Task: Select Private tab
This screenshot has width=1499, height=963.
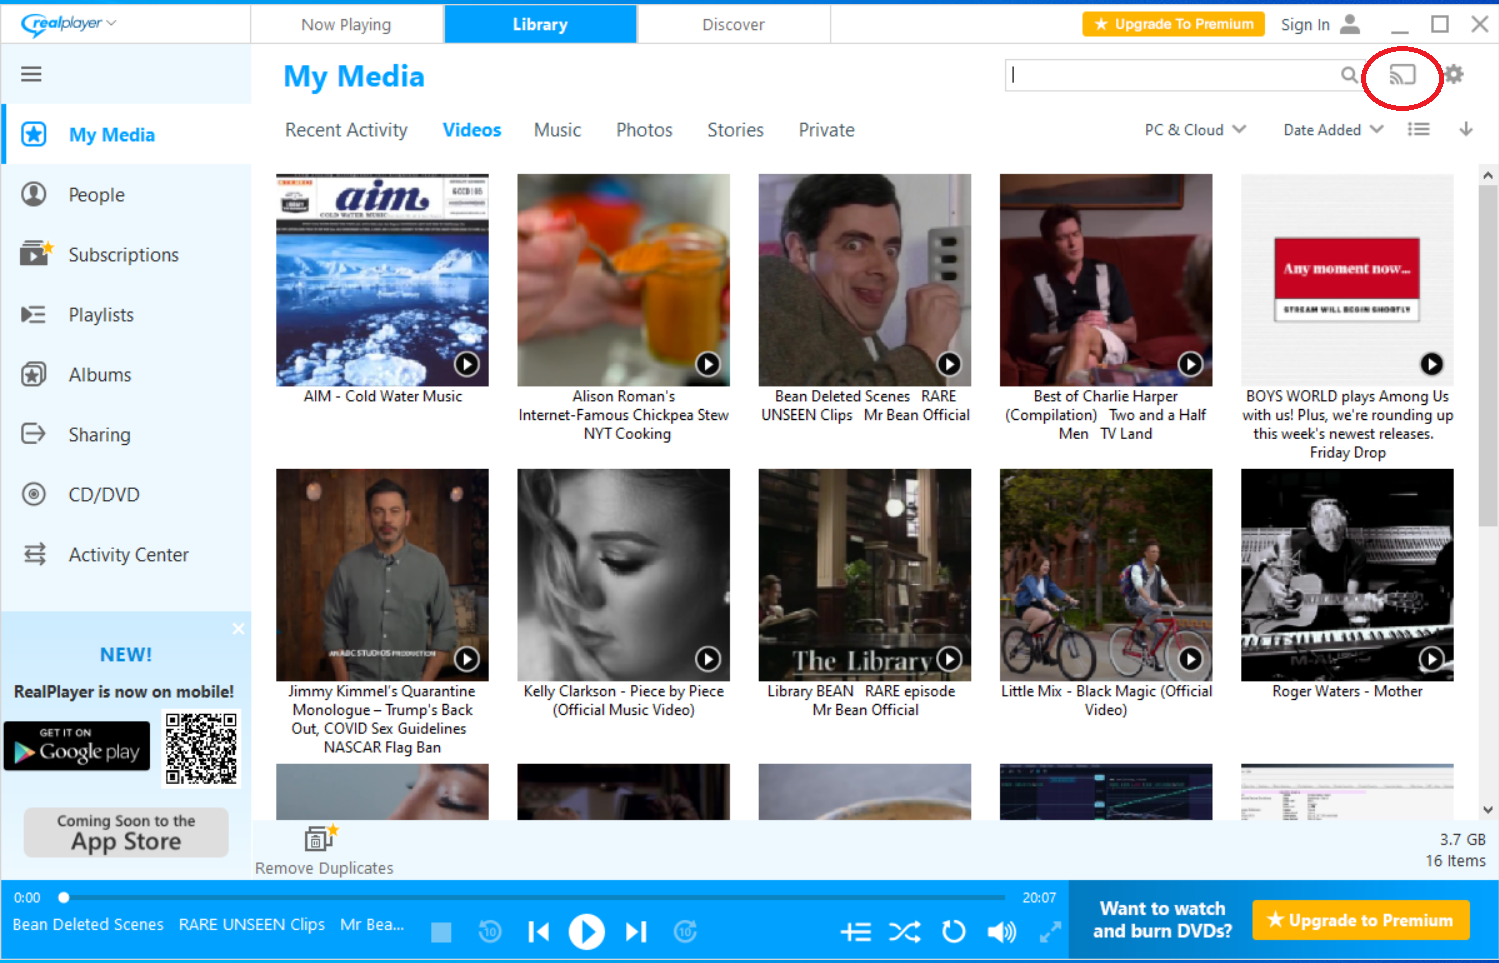Action: click(826, 130)
